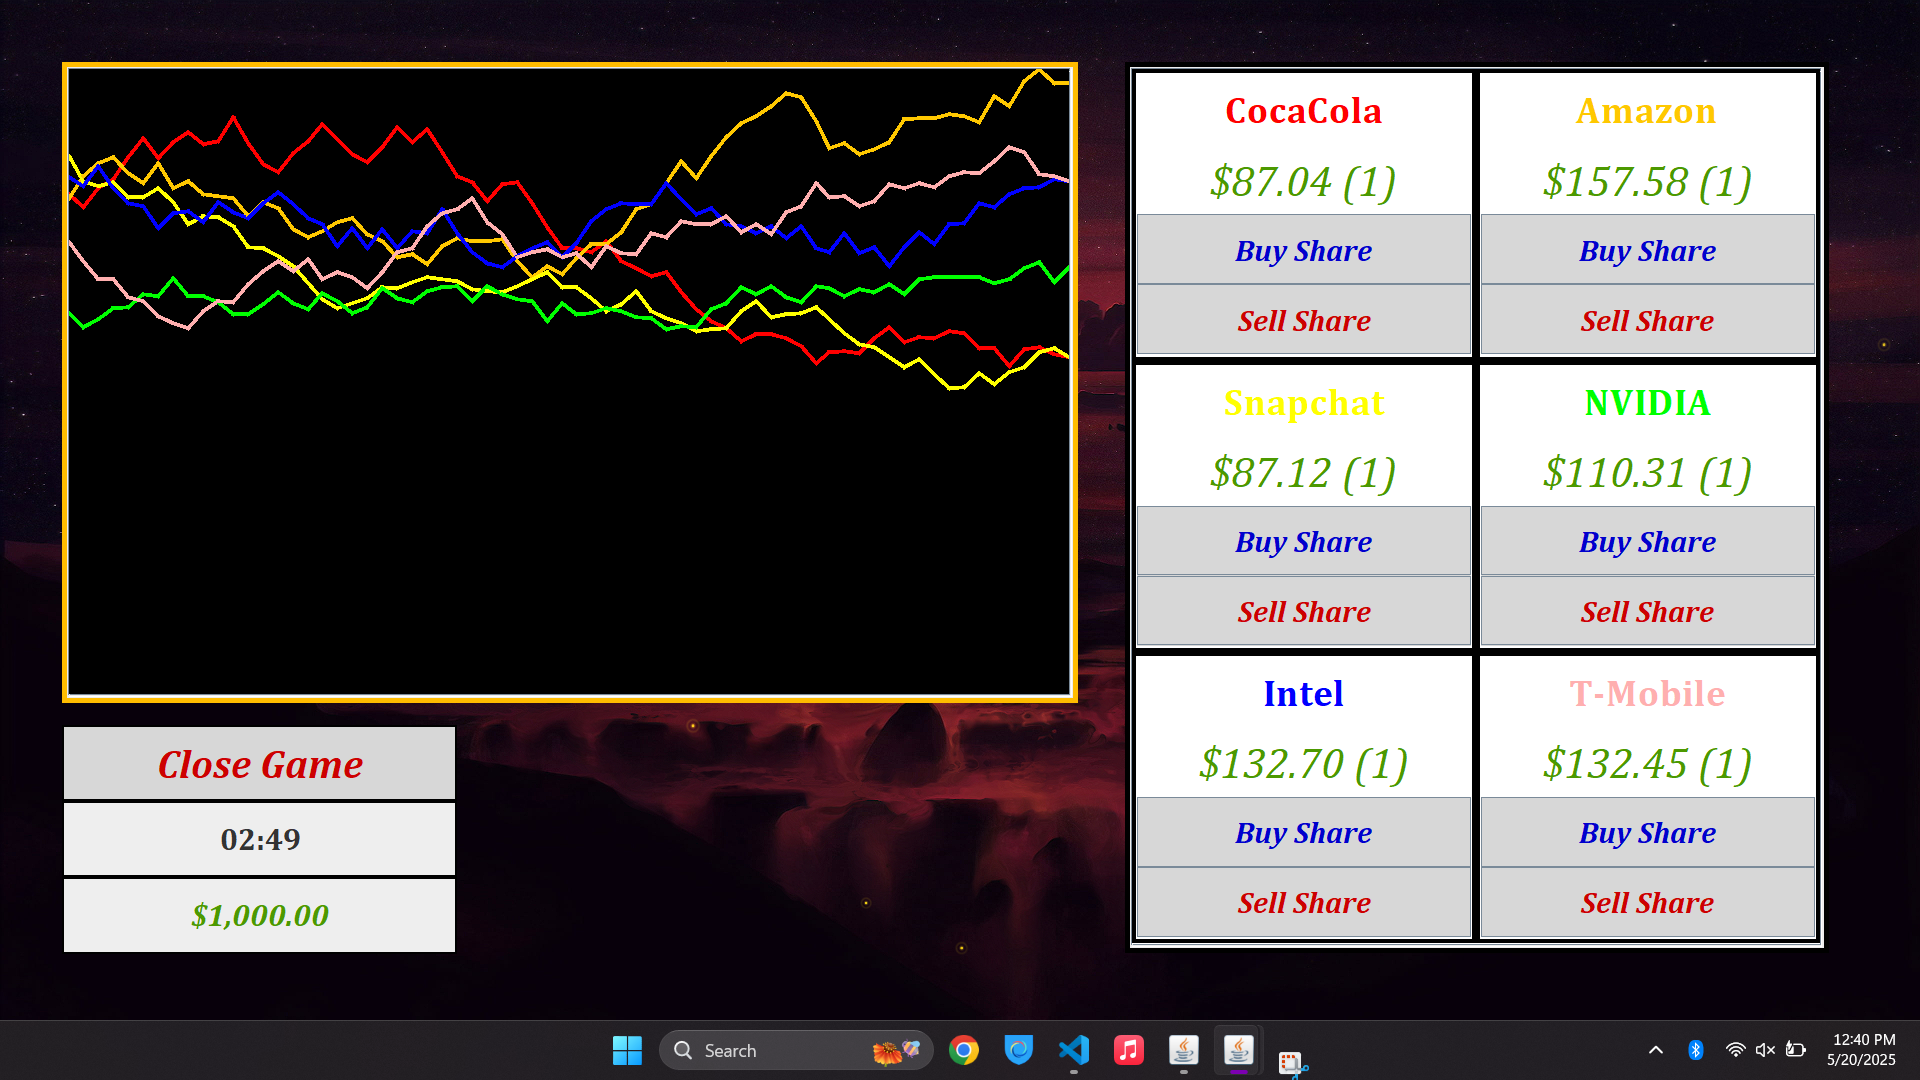Open the clock and date panel
This screenshot has height=1080, width=1920.
pos(1860,1050)
